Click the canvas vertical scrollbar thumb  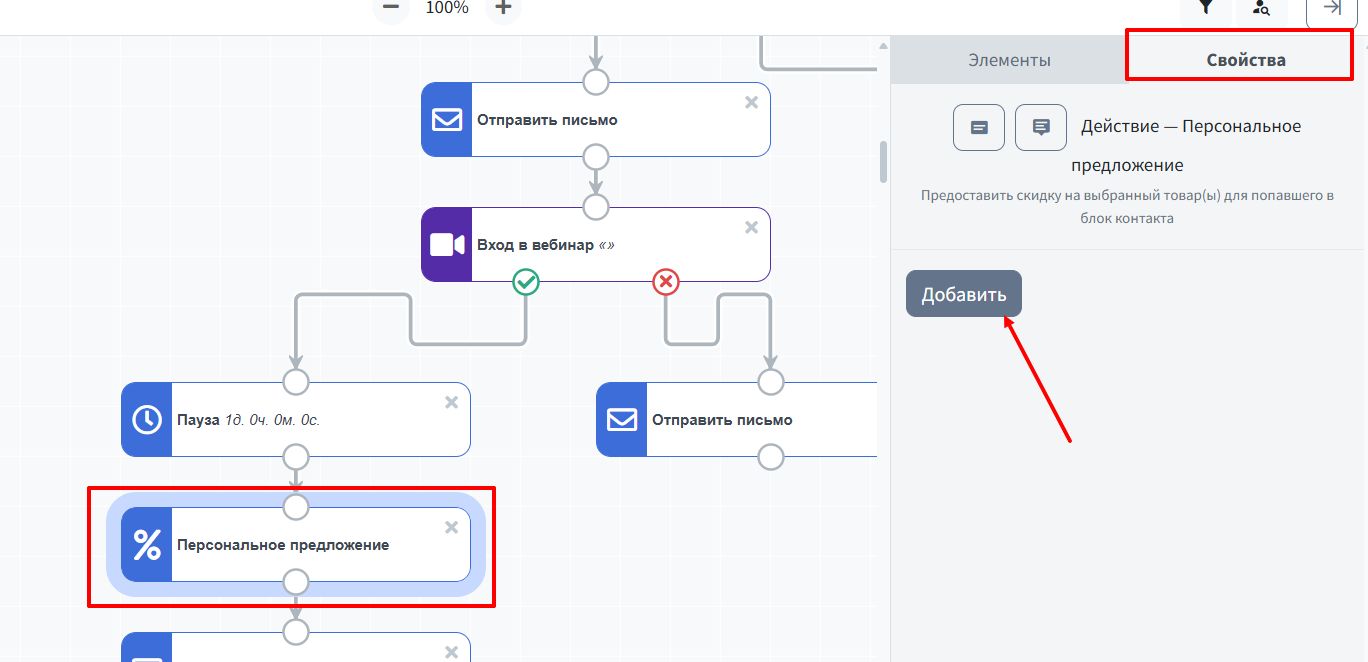point(883,161)
